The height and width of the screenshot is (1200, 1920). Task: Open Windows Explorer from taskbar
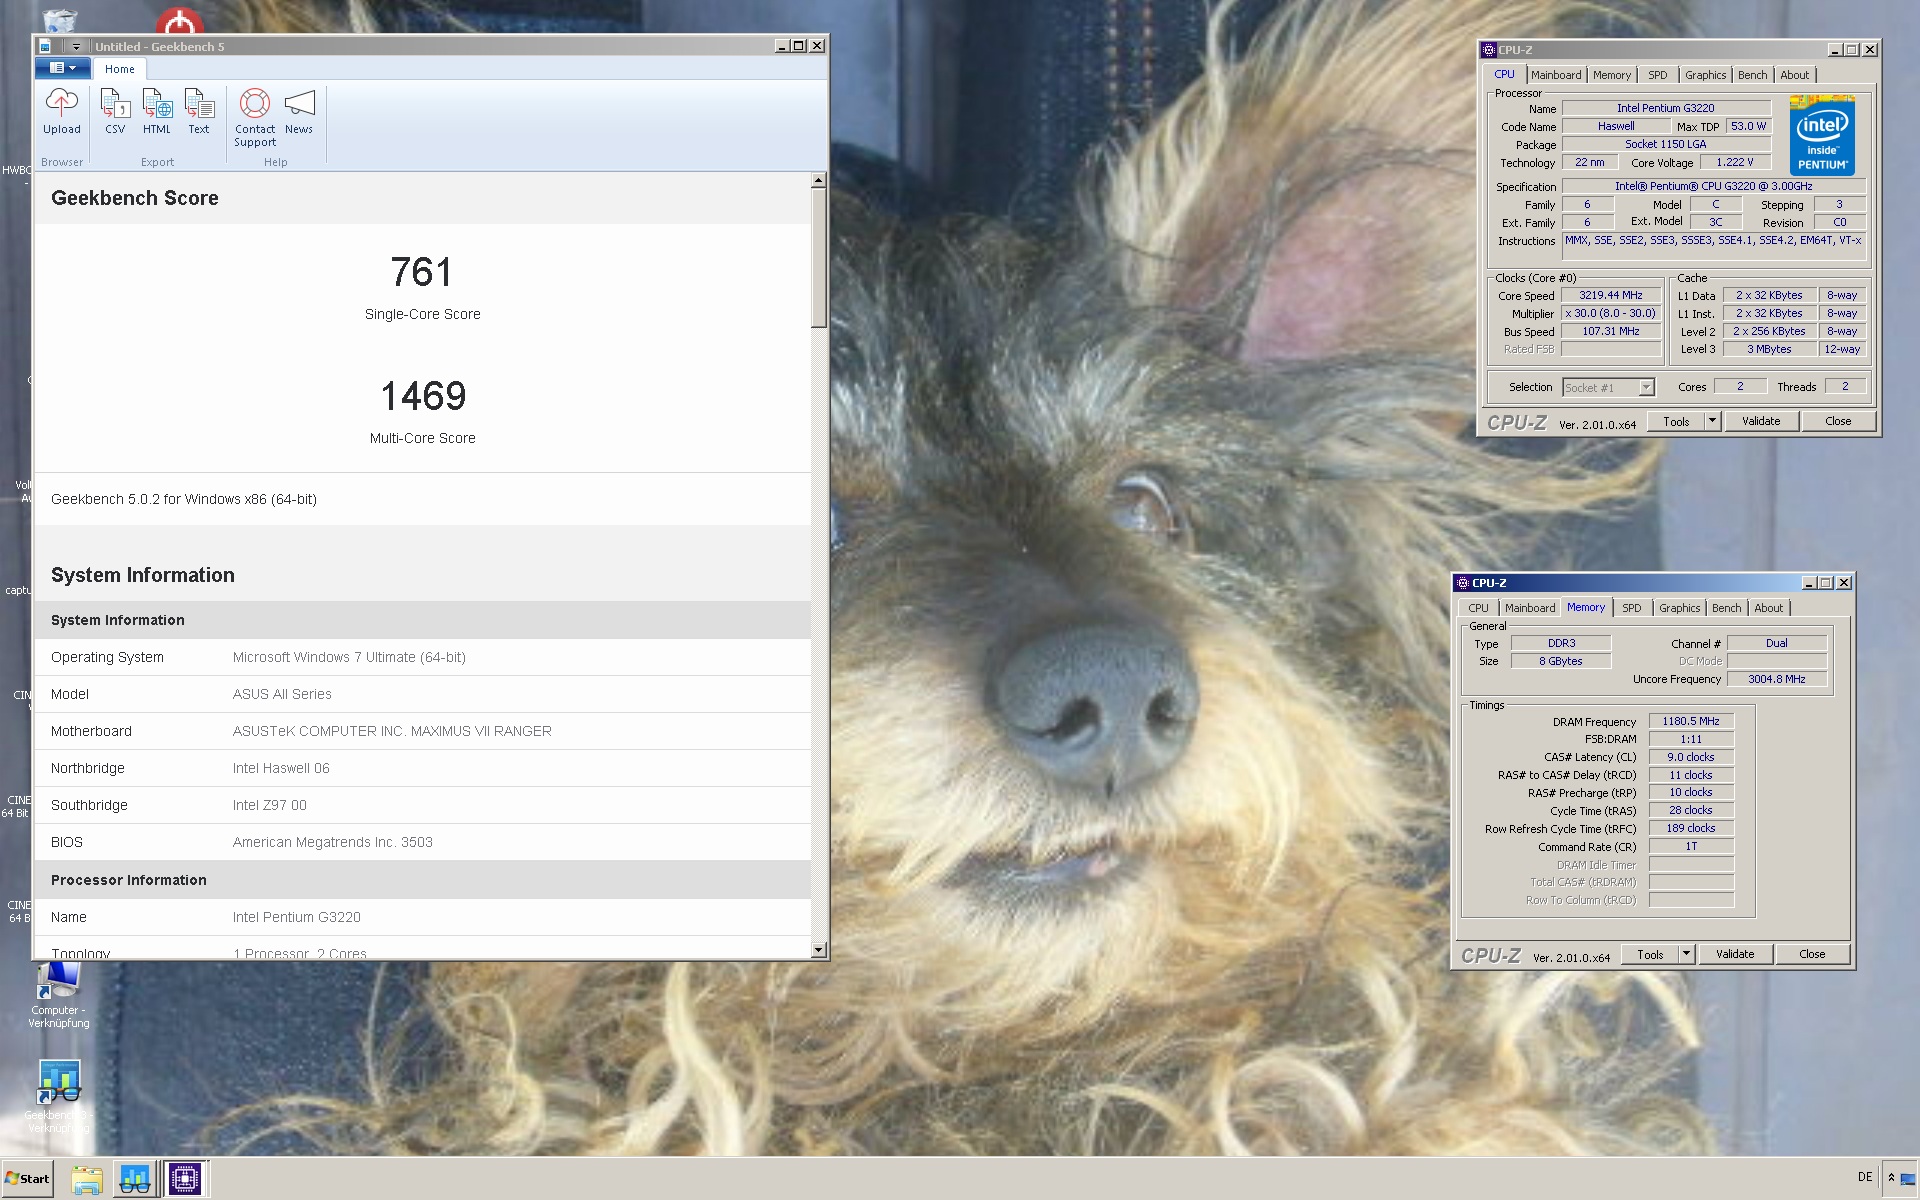[x=87, y=1179]
